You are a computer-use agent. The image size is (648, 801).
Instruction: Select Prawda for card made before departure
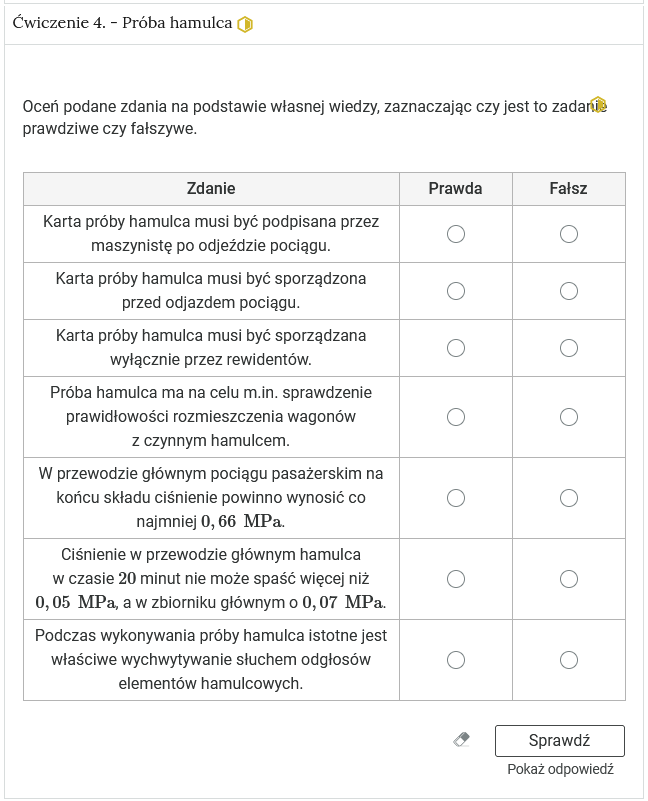tap(455, 291)
